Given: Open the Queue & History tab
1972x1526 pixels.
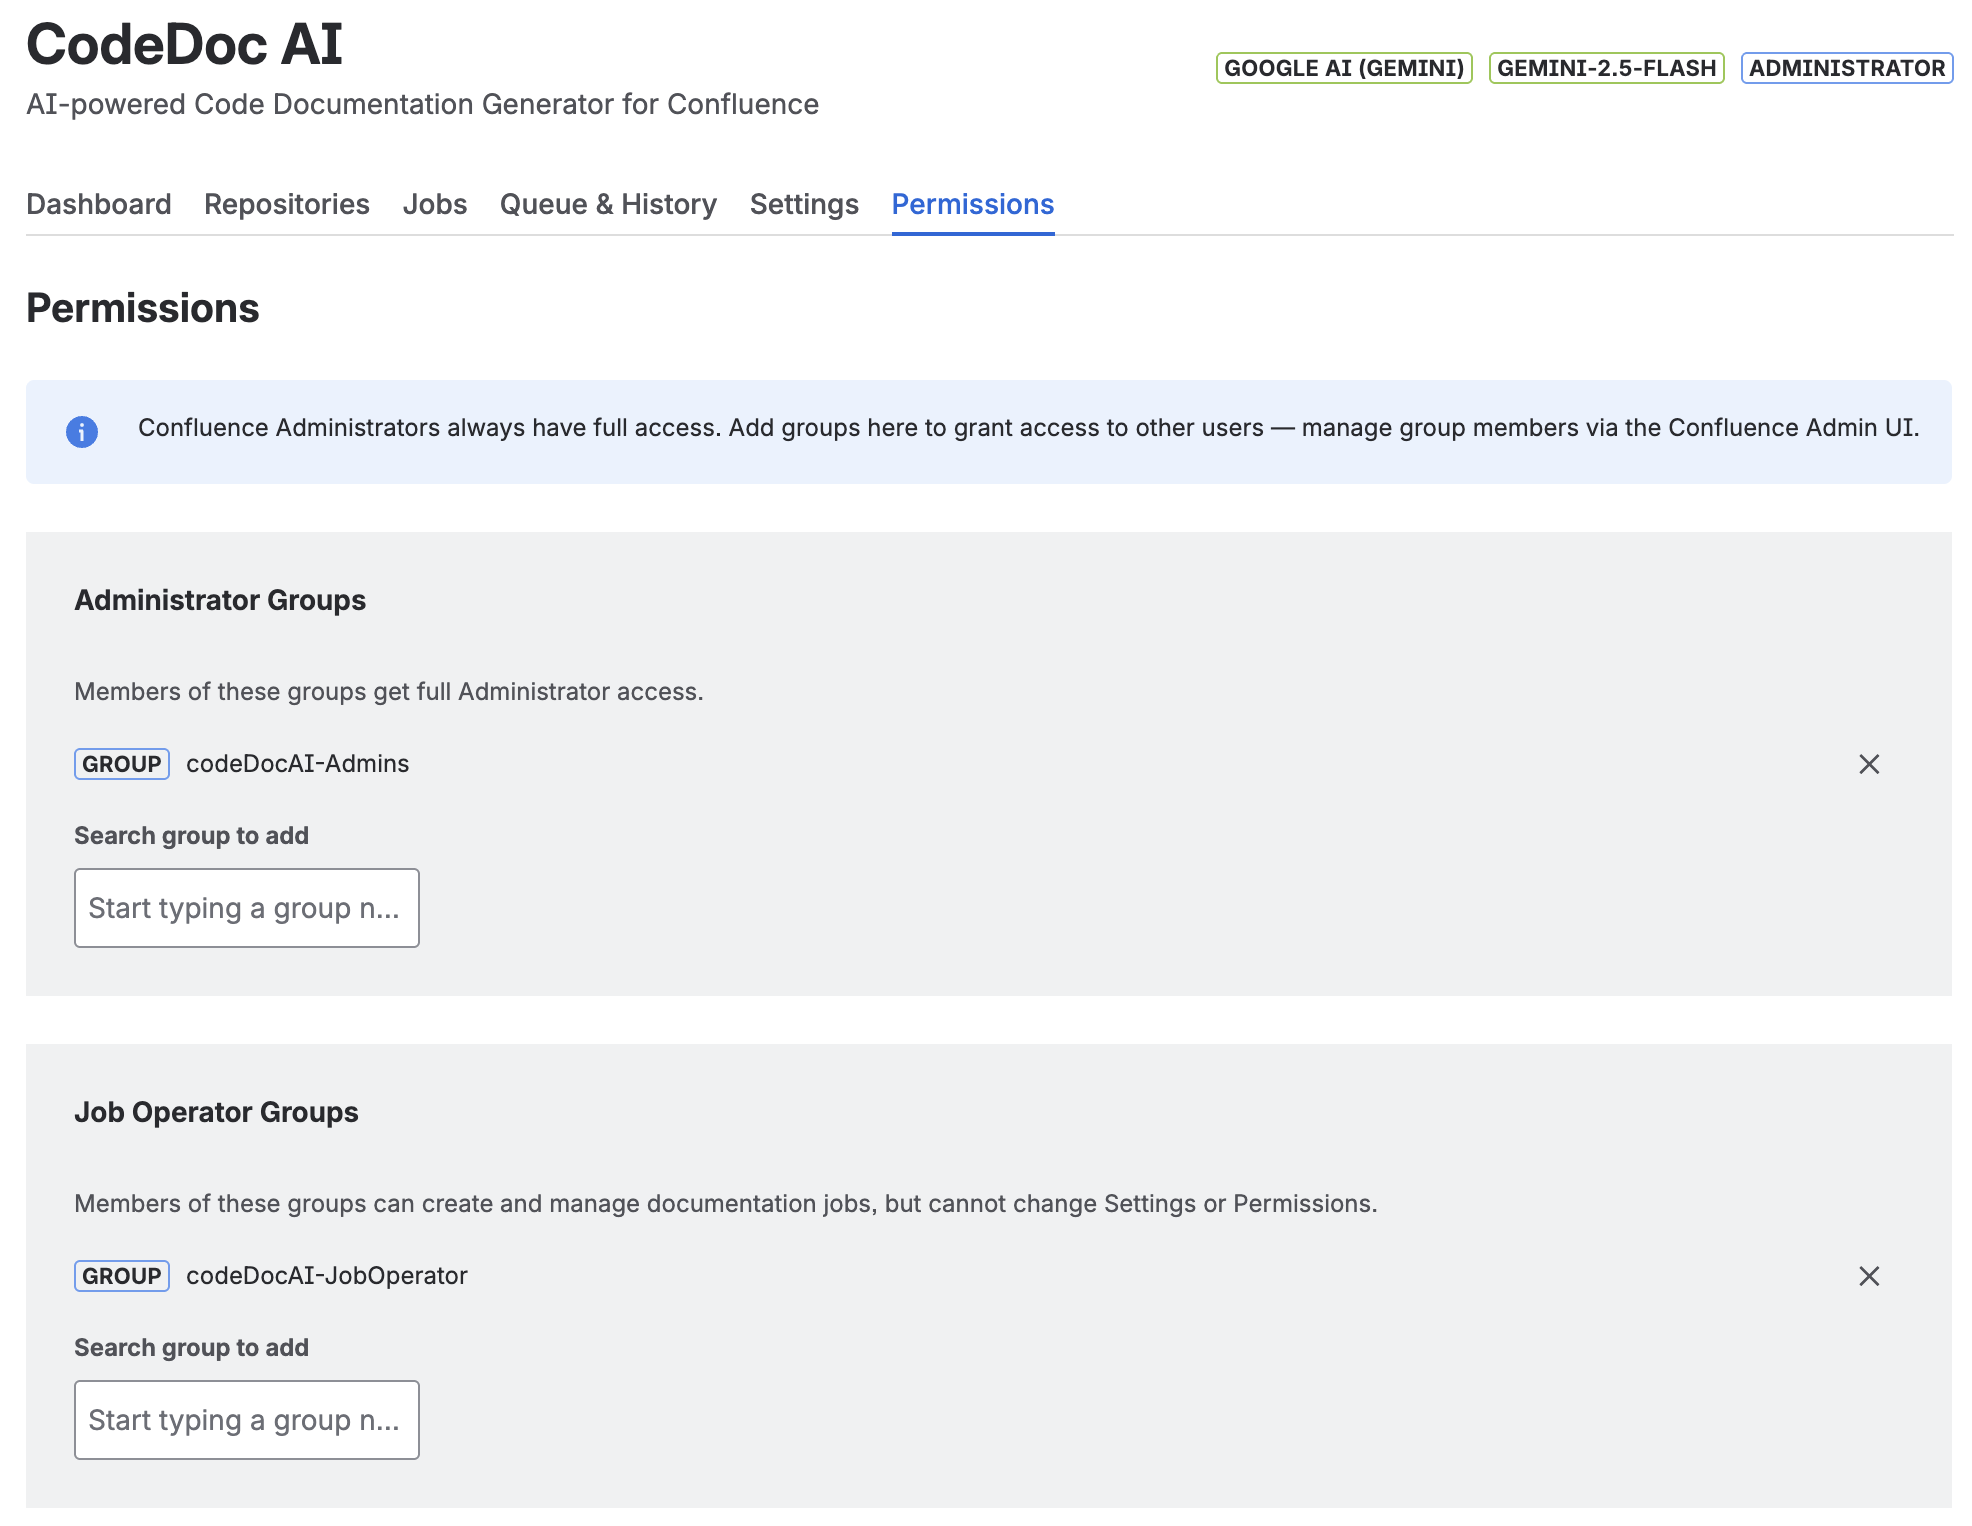Looking at the screenshot, I should [607, 204].
